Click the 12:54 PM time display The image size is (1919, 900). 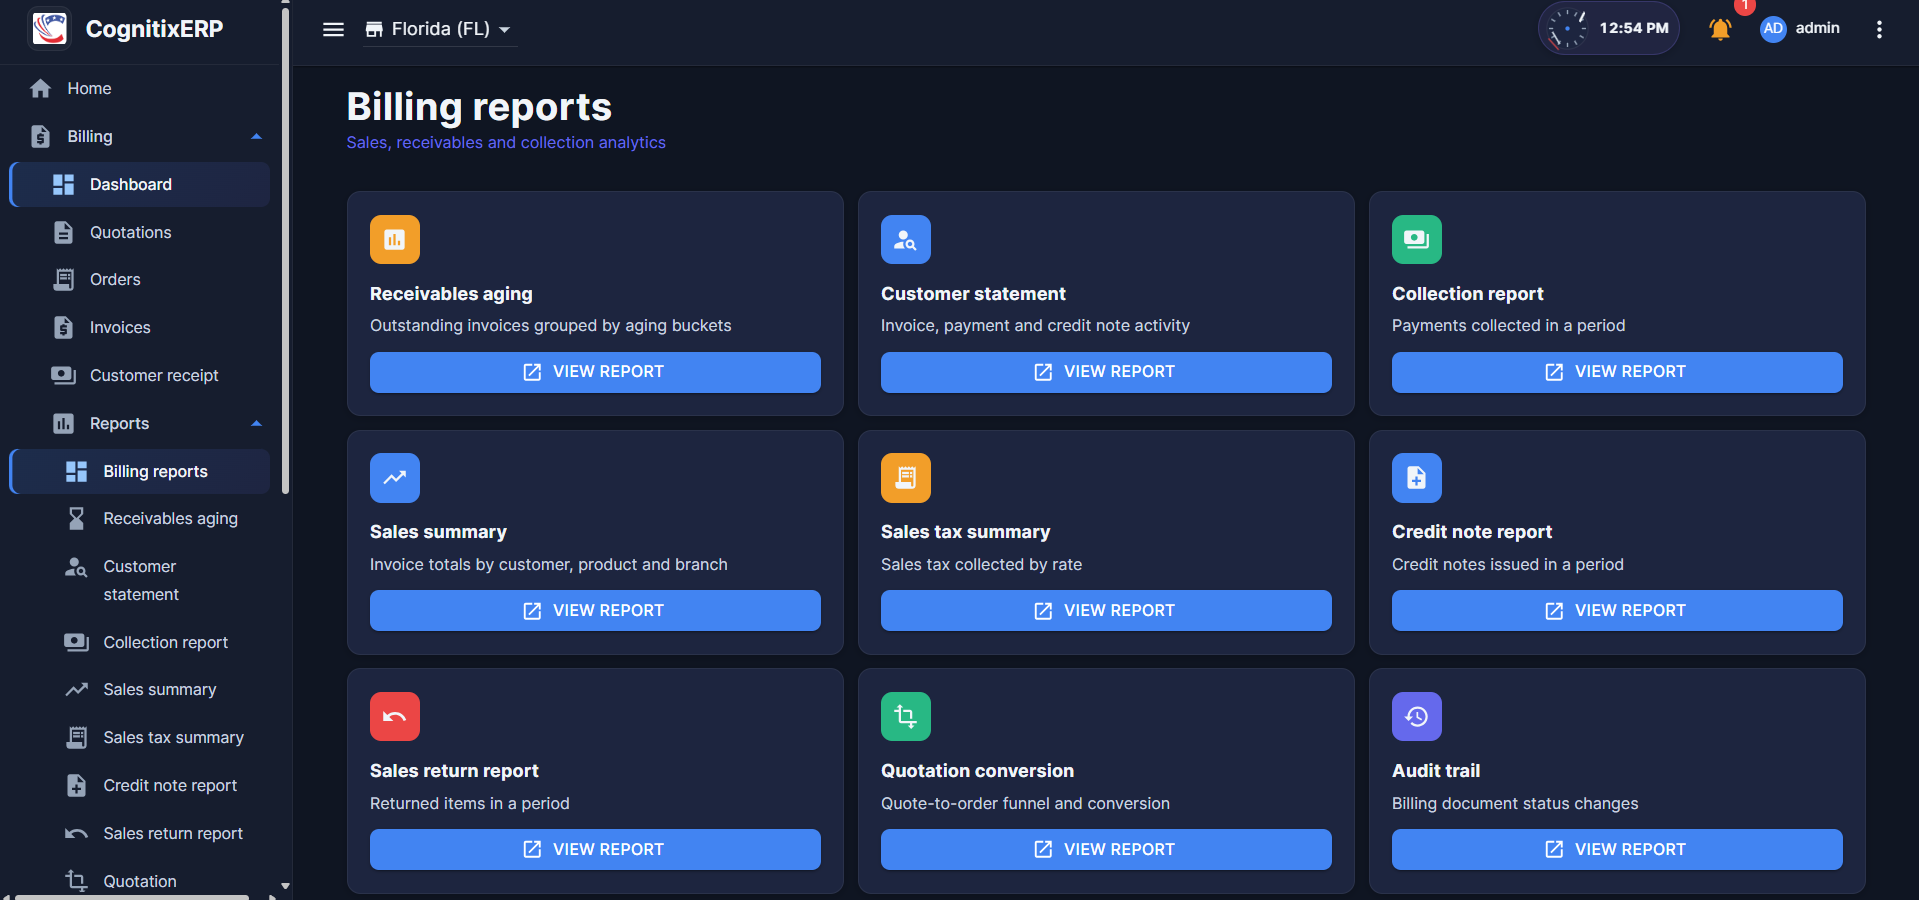click(1634, 28)
